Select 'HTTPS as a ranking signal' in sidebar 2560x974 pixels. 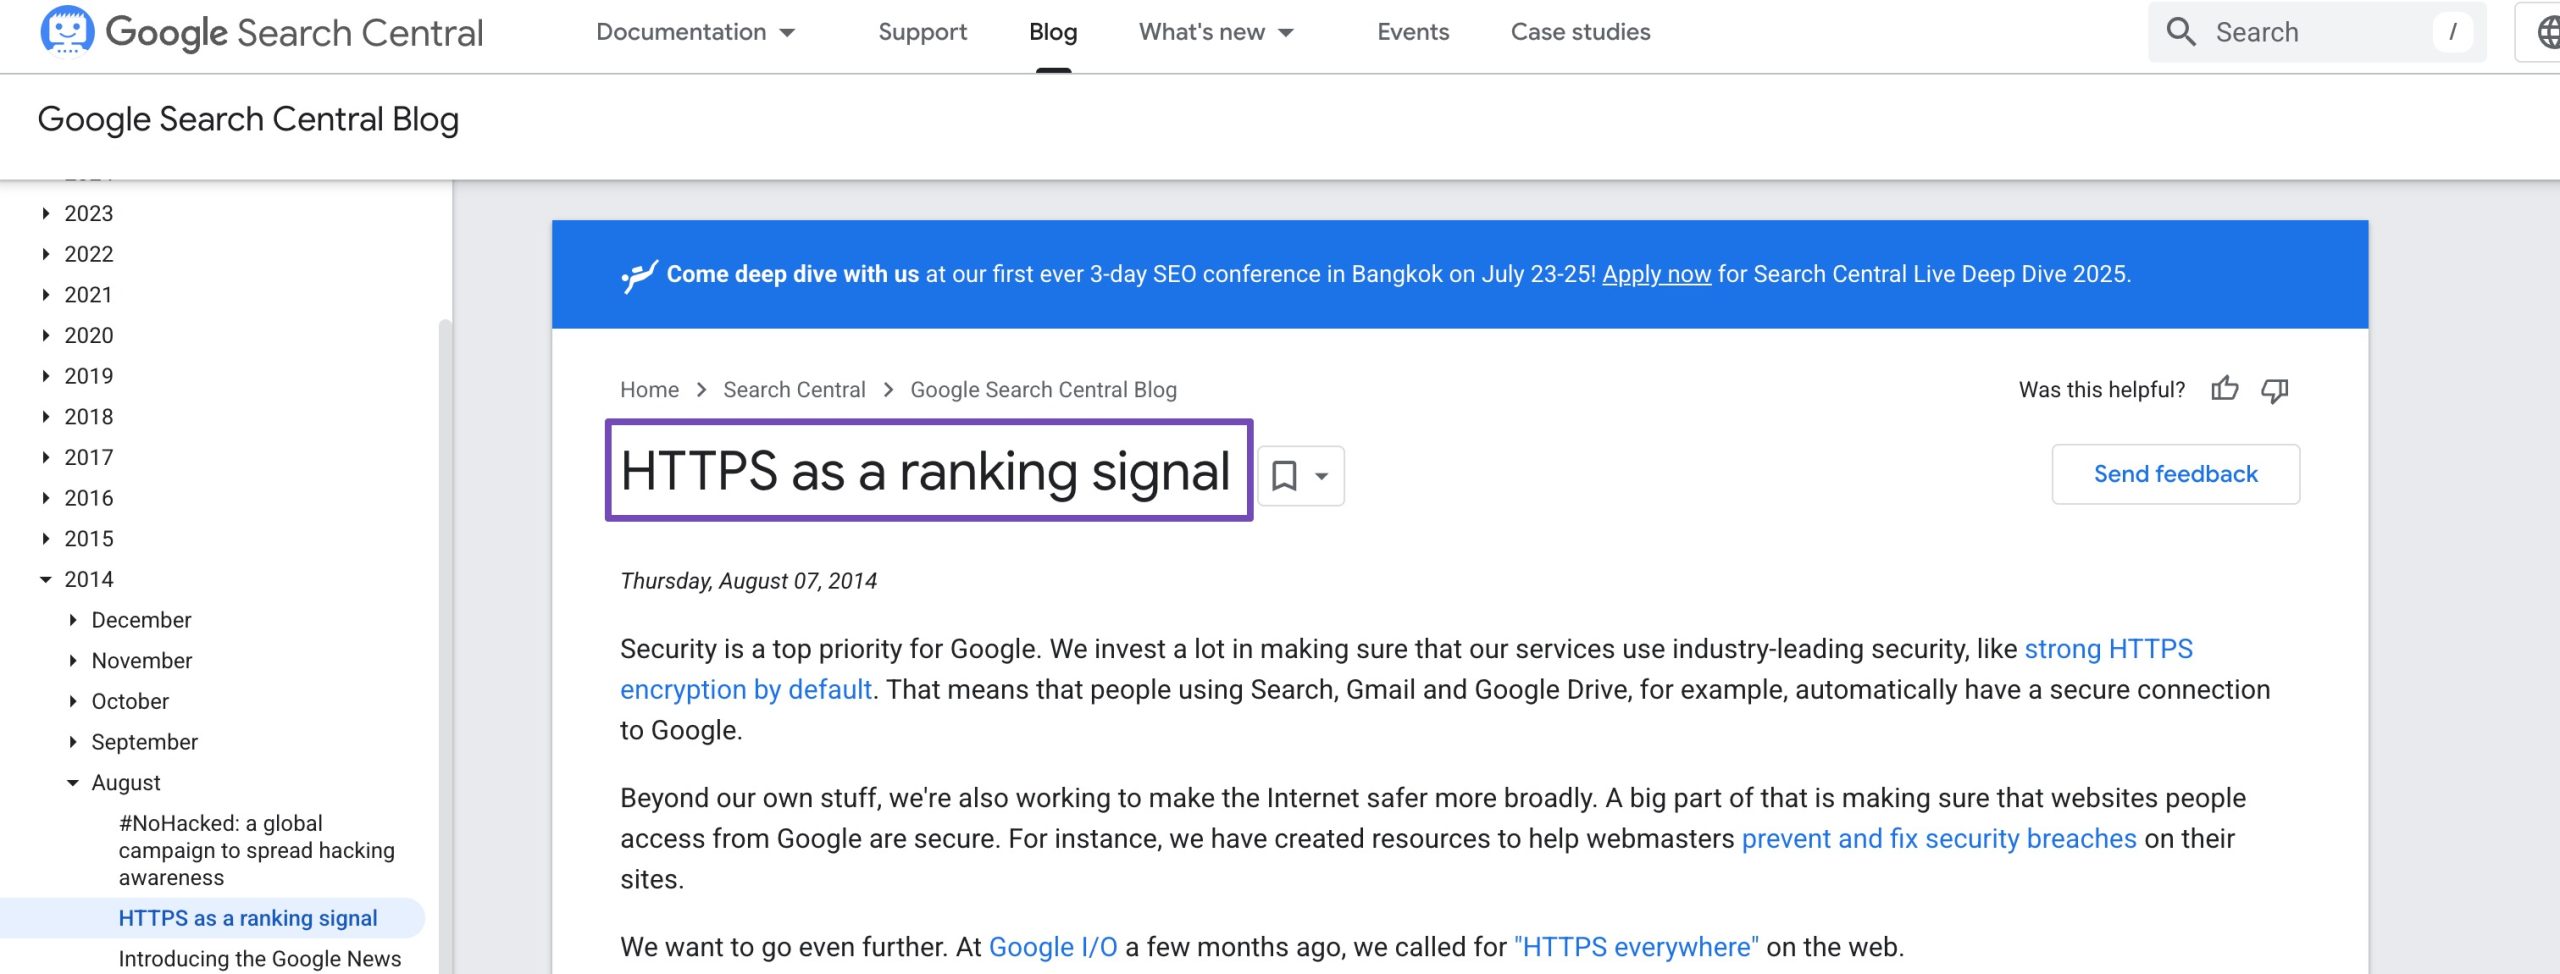pos(248,917)
